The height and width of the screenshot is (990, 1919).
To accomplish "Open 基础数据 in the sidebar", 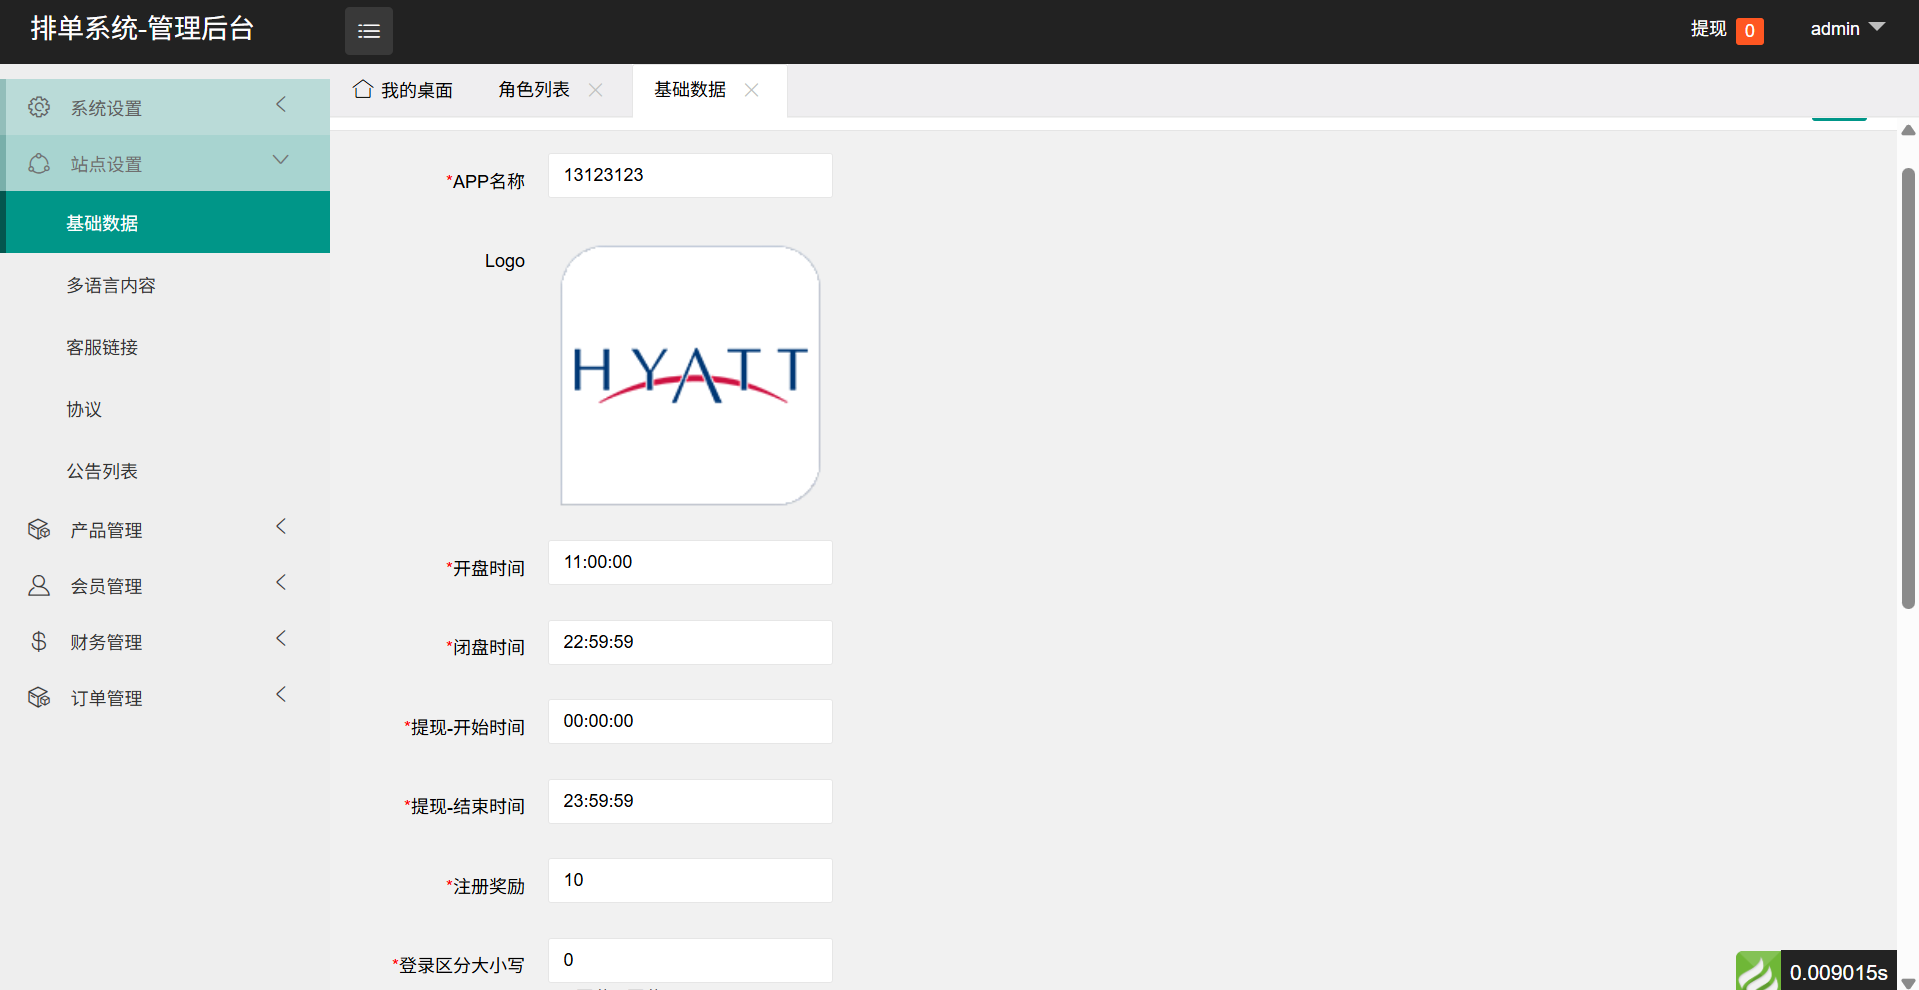I will point(165,222).
